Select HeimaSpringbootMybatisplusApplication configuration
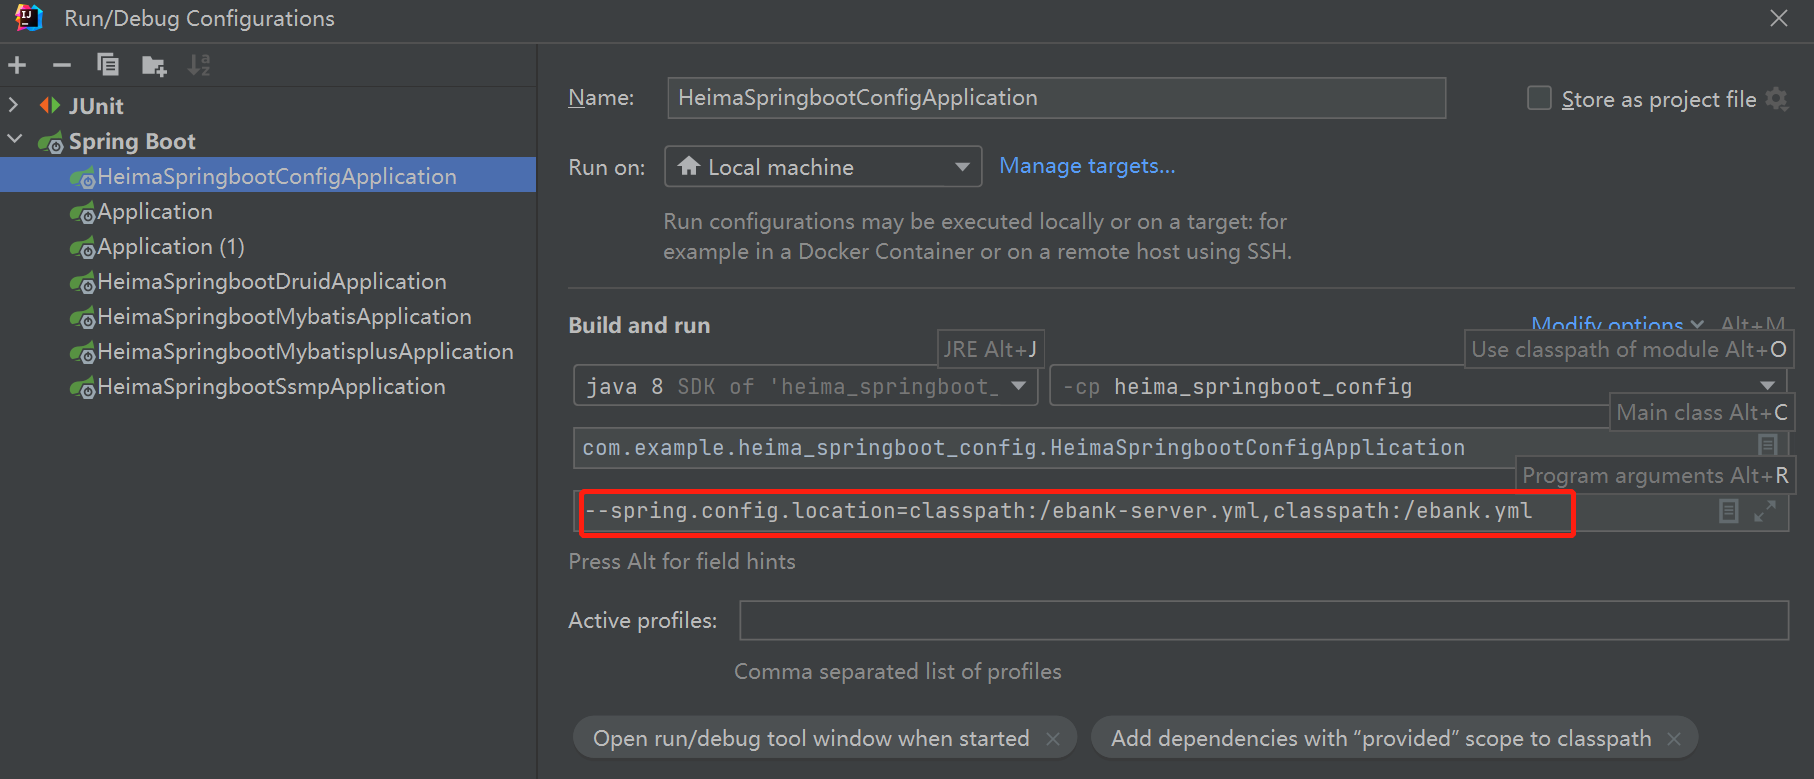Screen dimensions: 1814x779 [x=305, y=352]
